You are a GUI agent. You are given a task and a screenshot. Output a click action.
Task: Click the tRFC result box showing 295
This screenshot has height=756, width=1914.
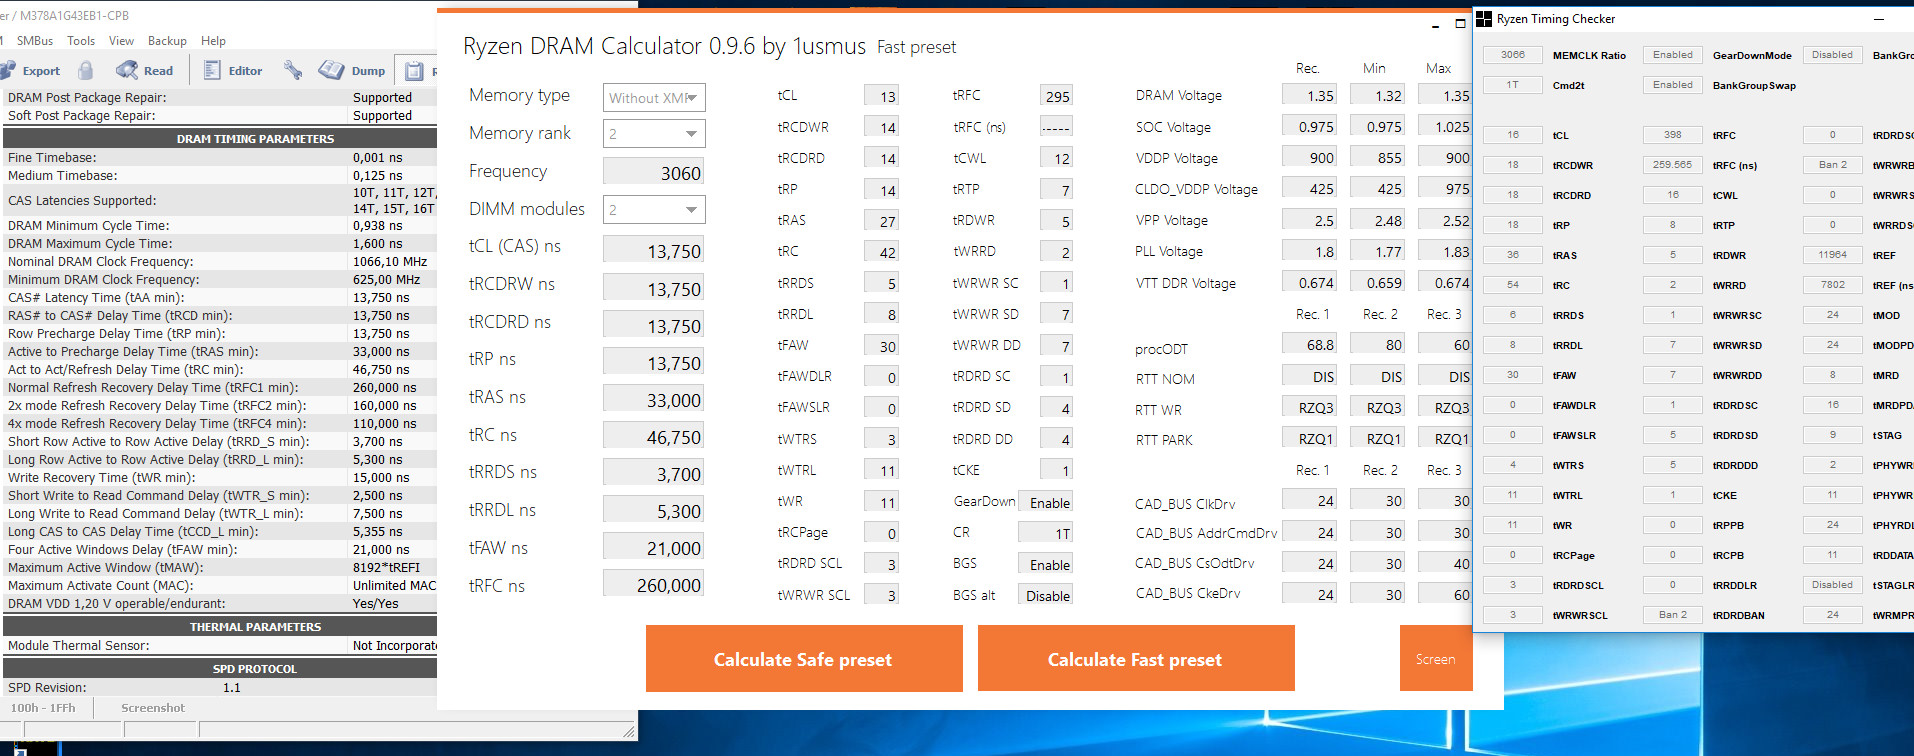(1057, 96)
